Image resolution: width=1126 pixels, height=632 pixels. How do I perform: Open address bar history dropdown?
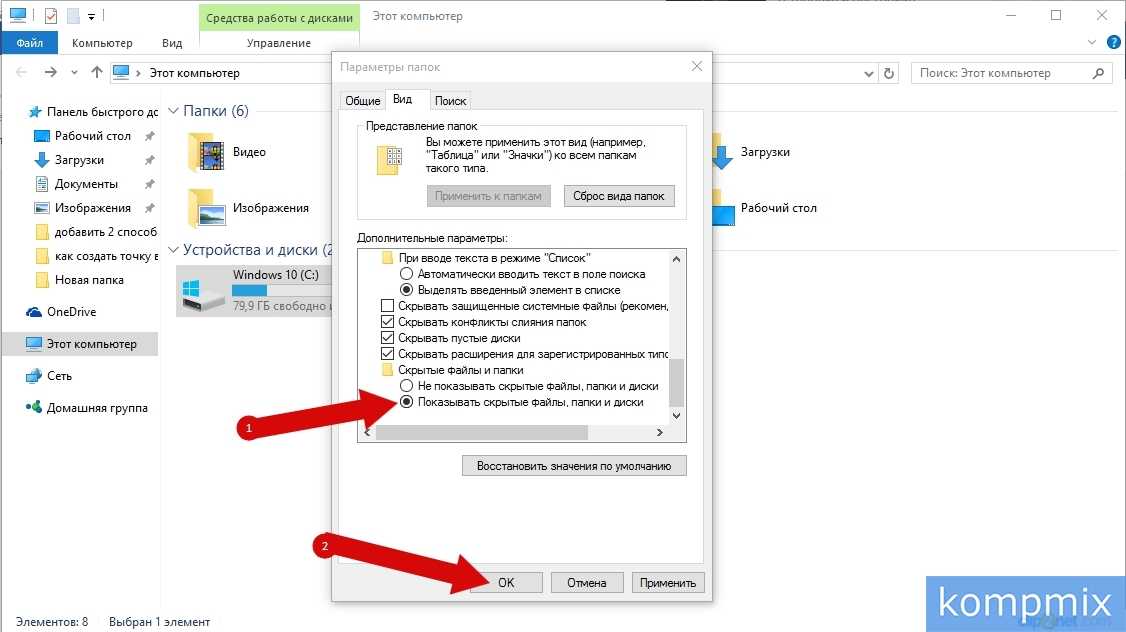pos(869,73)
